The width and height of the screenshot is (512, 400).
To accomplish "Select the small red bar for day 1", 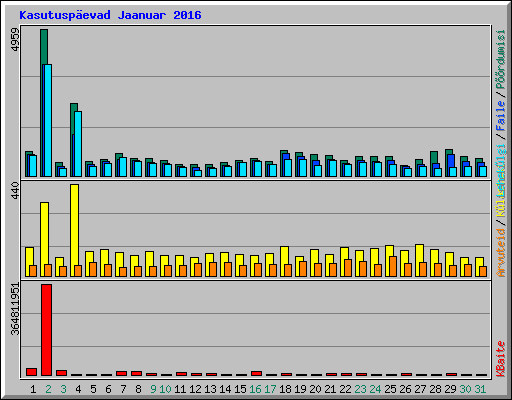I will 31,372.
